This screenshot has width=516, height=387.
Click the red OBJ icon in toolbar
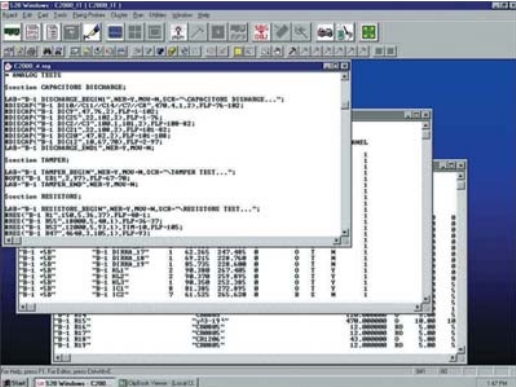click(x=262, y=32)
